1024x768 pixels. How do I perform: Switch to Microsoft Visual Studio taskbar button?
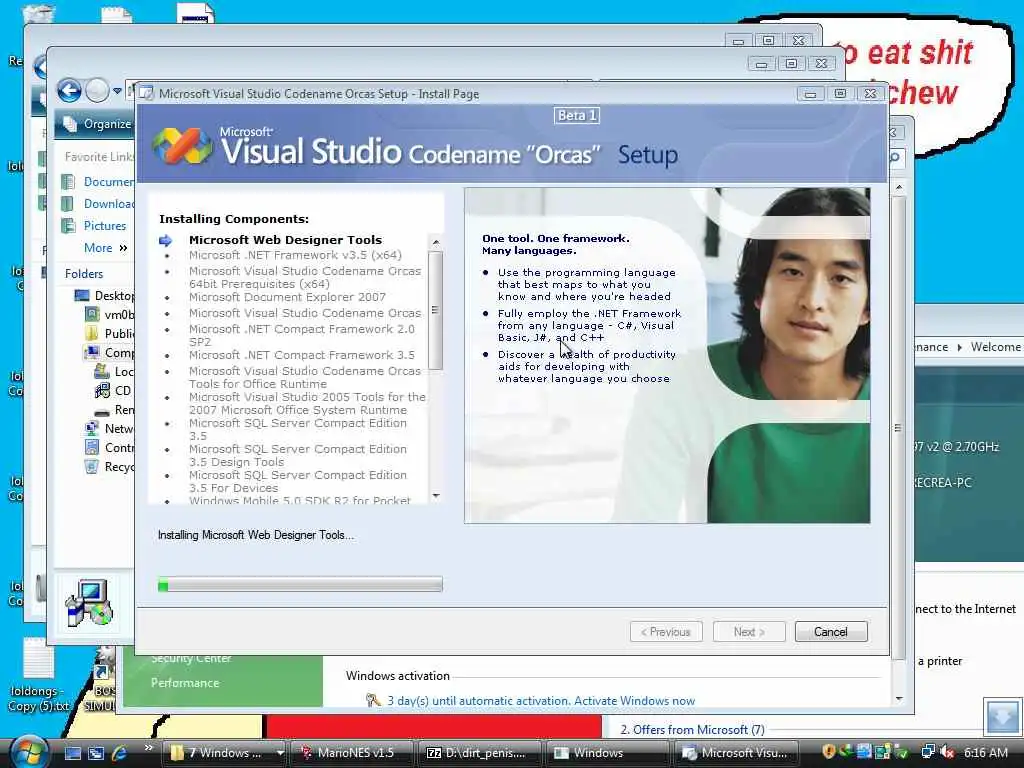(x=735, y=753)
